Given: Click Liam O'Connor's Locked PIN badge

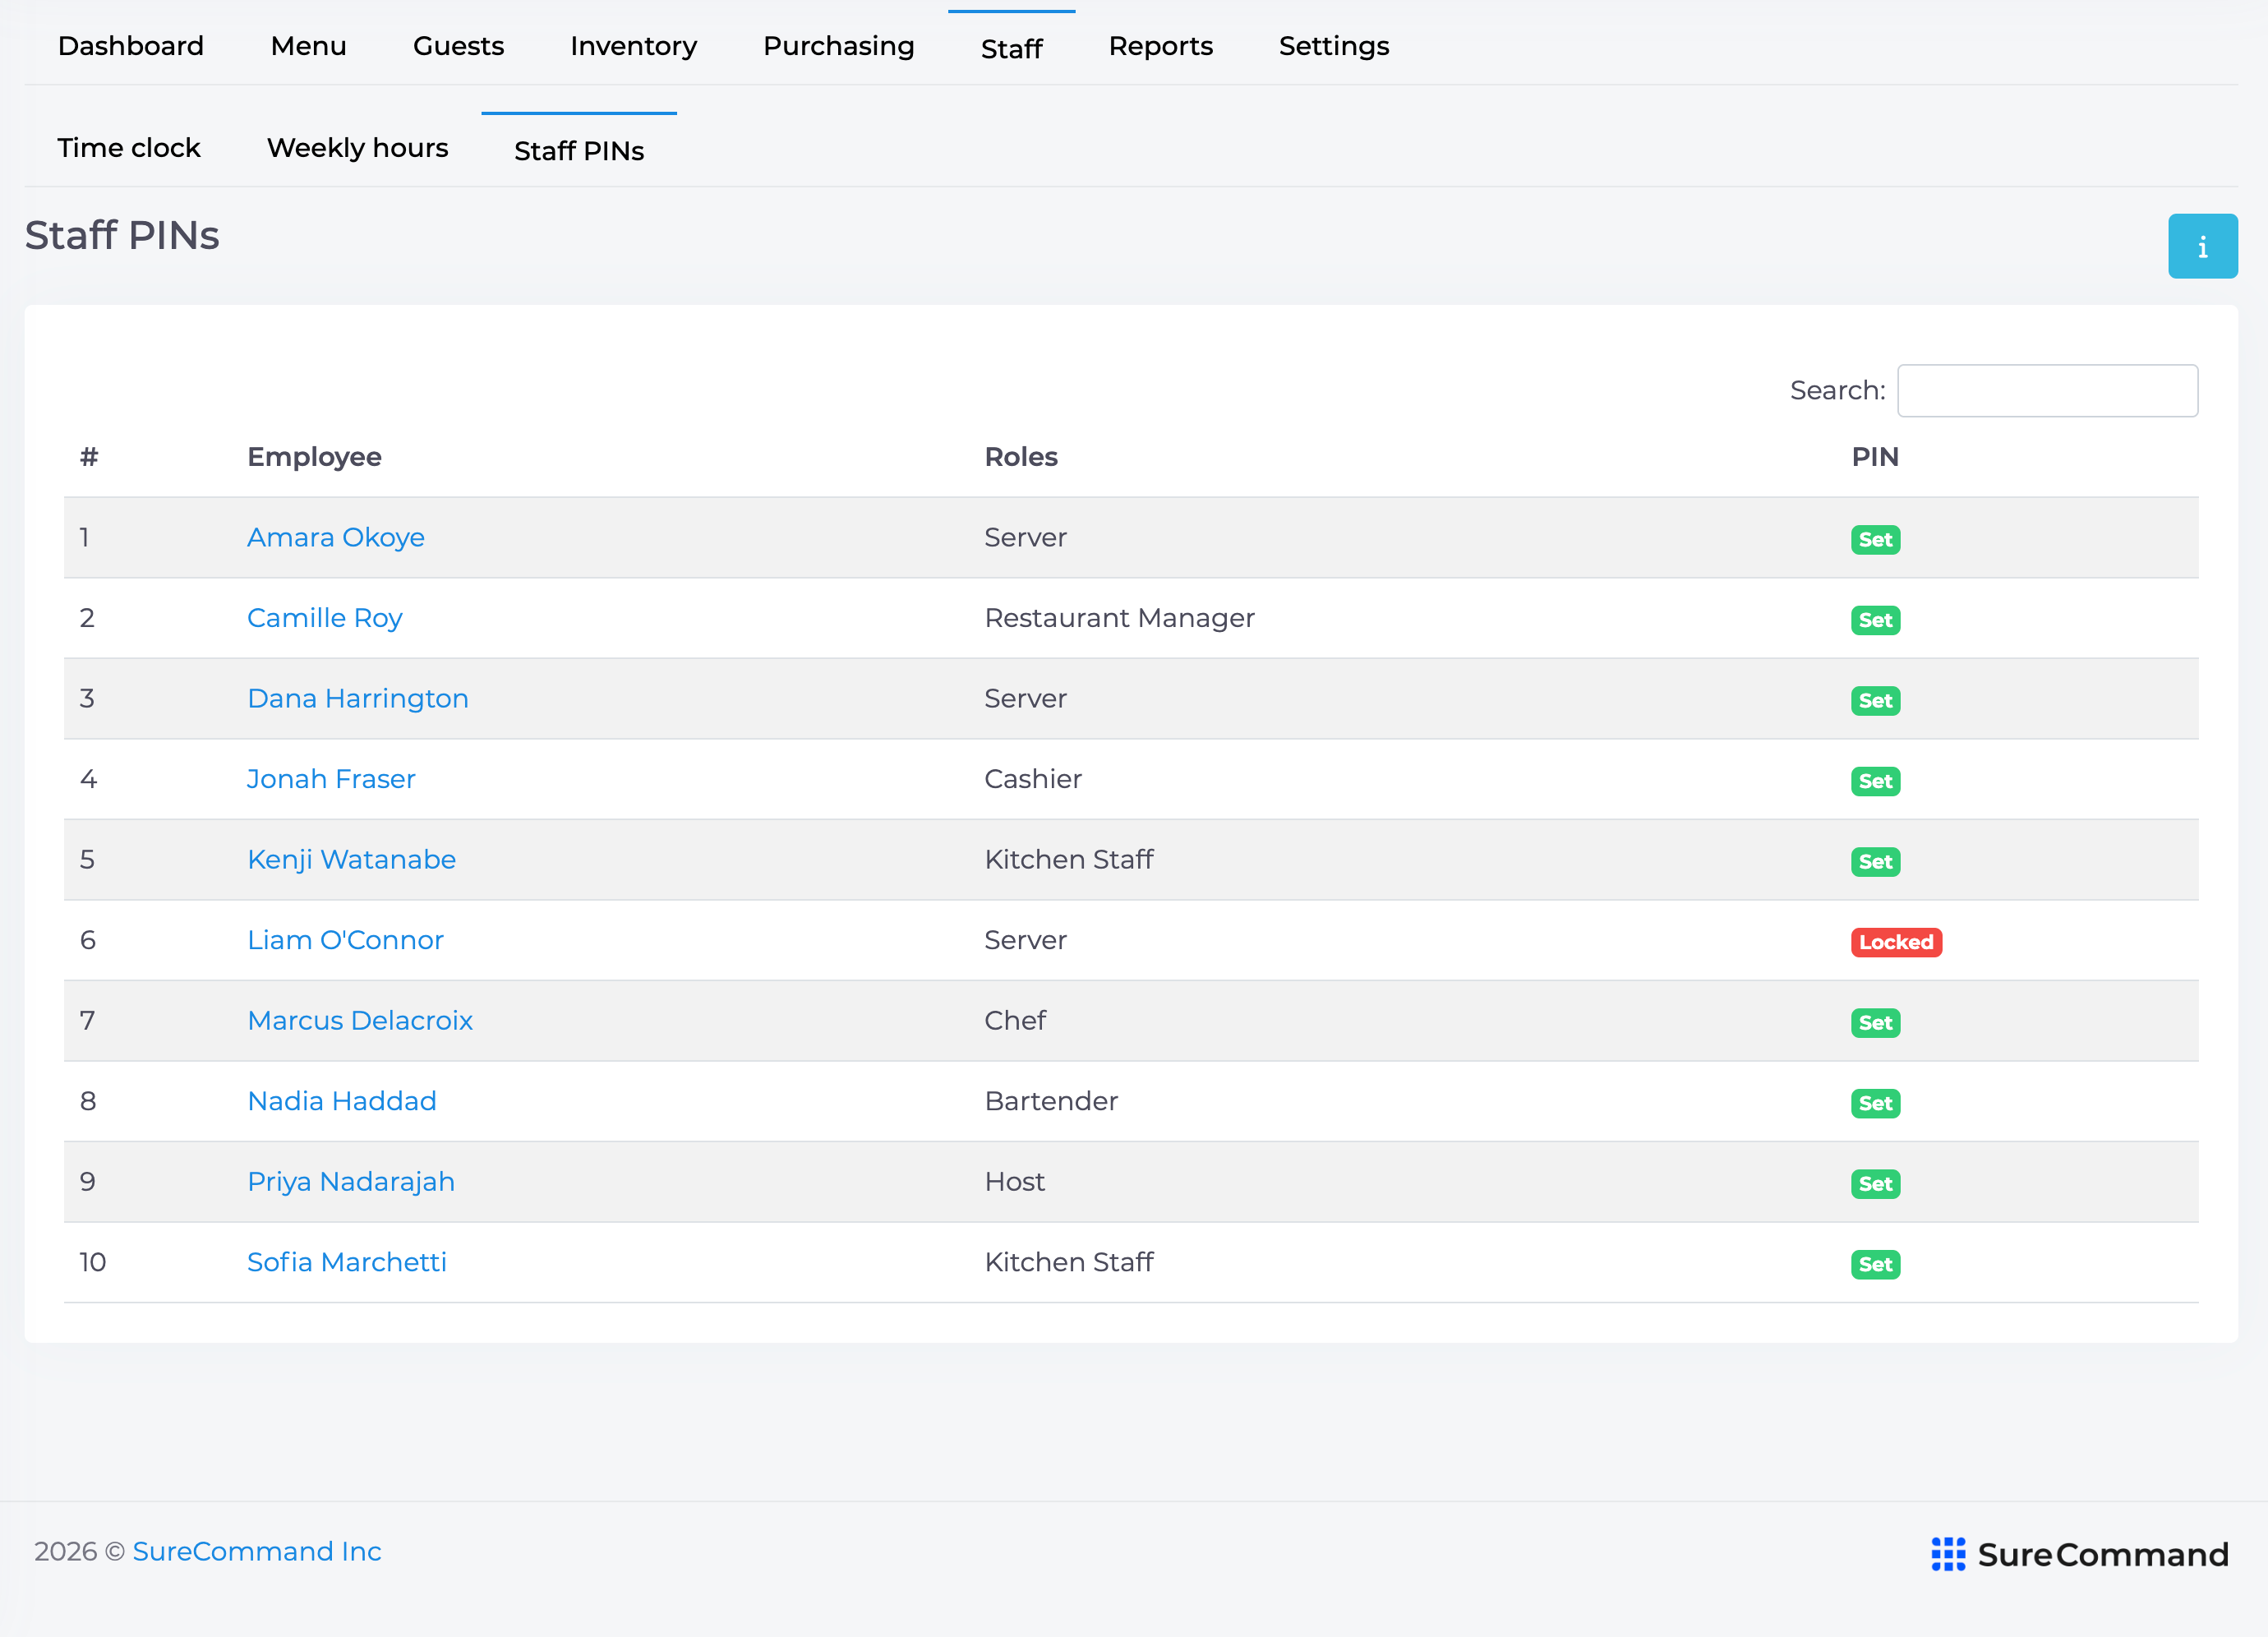Looking at the screenshot, I should 1895,942.
